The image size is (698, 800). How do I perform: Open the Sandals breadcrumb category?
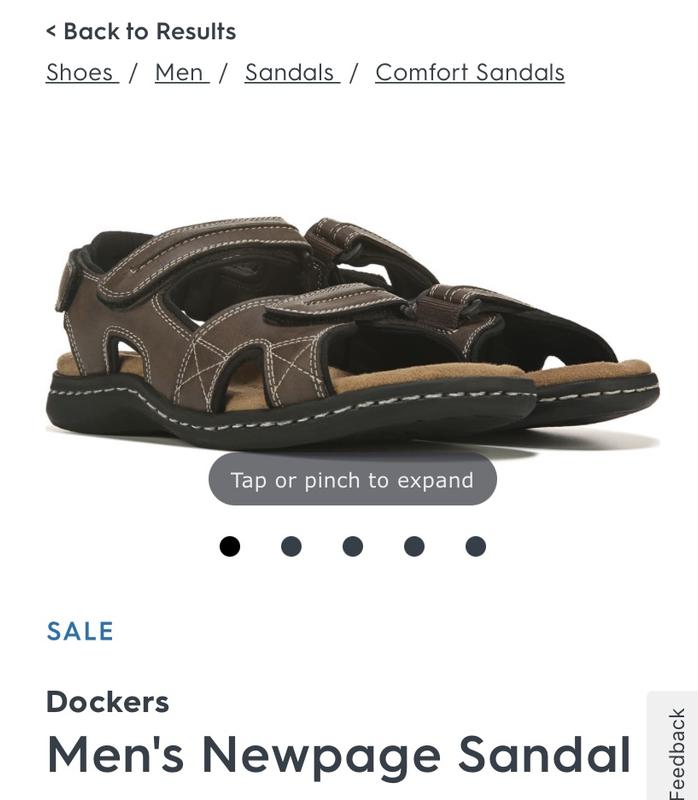click(292, 72)
